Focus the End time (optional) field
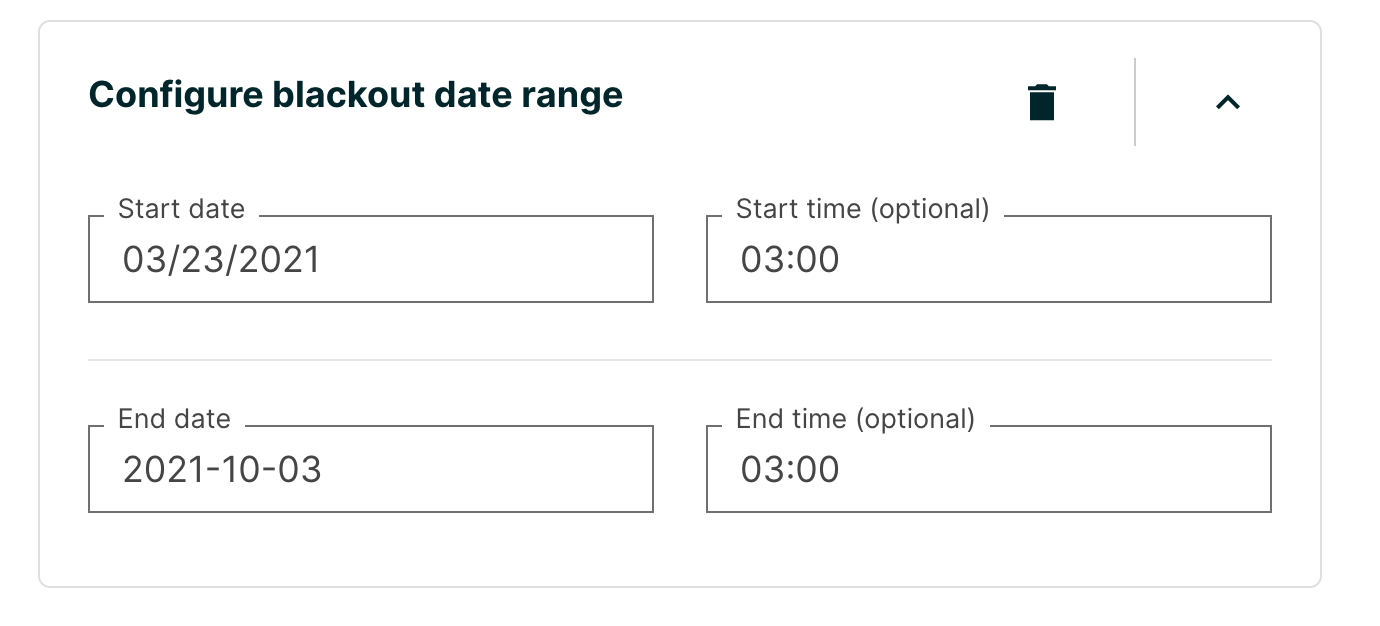The width and height of the screenshot is (1380, 626). pyautogui.click(x=988, y=470)
